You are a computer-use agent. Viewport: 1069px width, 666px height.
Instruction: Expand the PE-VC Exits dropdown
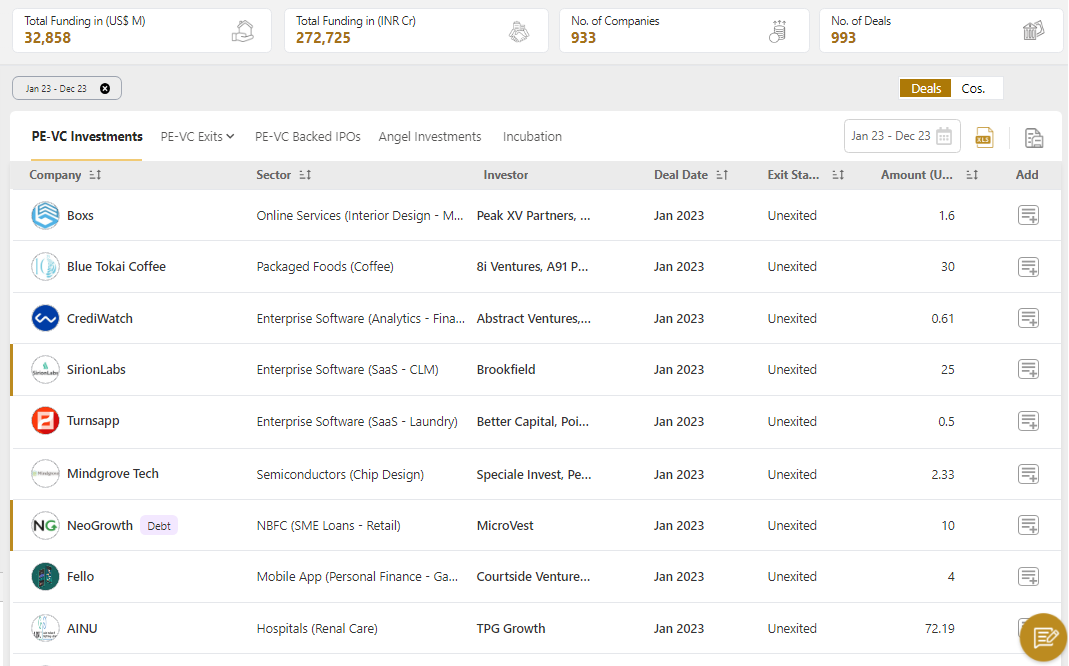click(197, 136)
